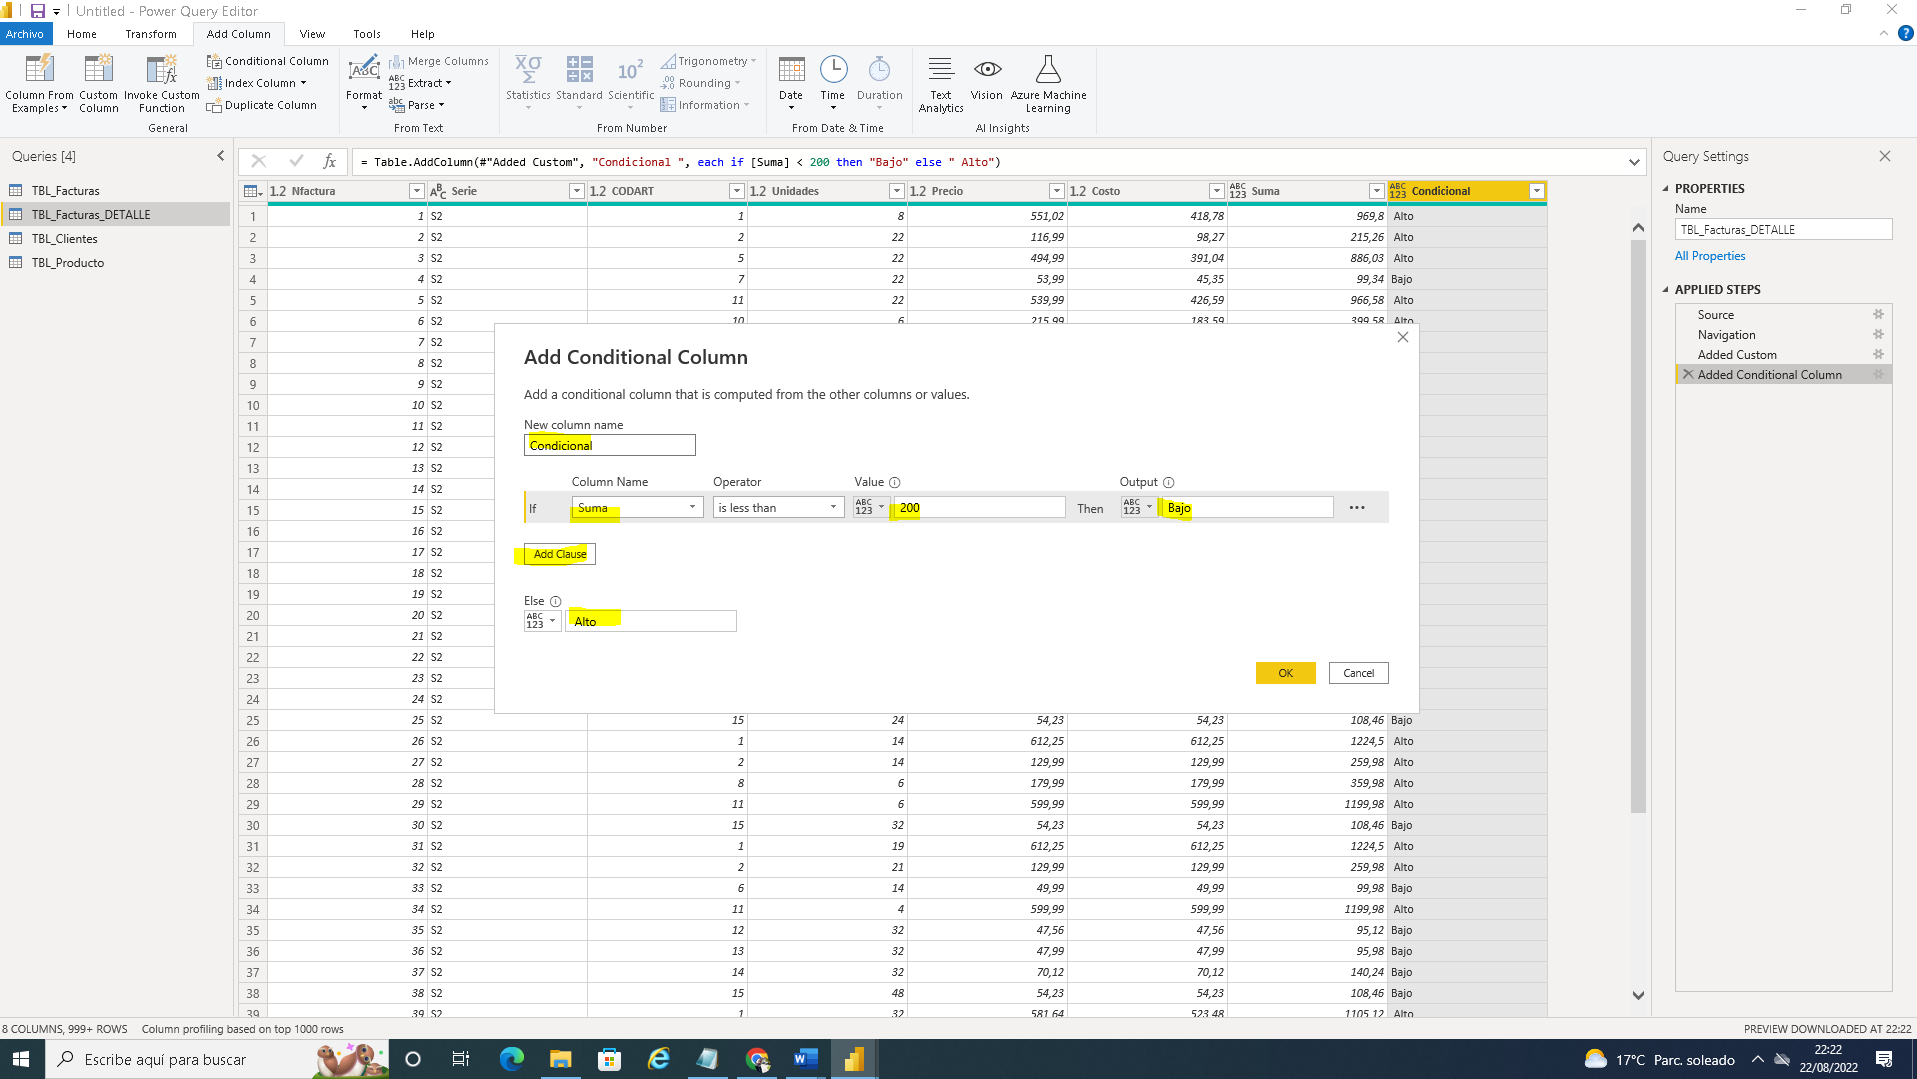The width and height of the screenshot is (1917, 1079).
Task: Collapse the Queries pane
Action: click(x=221, y=156)
